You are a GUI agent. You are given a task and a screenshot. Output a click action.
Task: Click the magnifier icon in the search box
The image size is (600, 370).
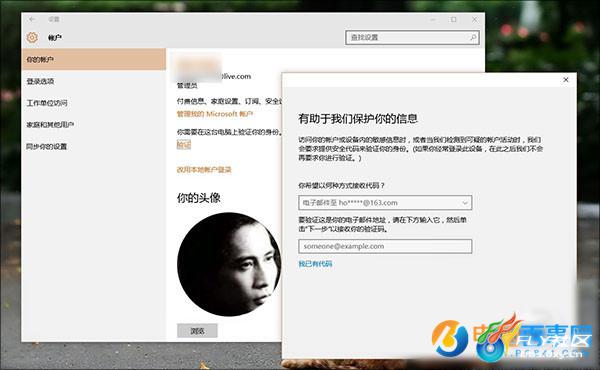pos(473,37)
